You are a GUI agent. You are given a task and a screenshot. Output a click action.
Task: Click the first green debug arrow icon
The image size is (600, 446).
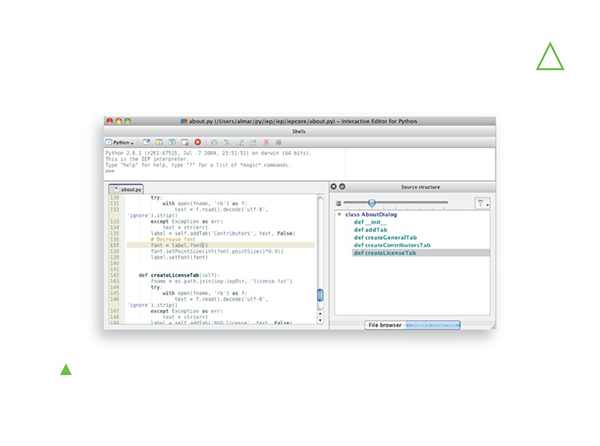[x=214, y=142]
